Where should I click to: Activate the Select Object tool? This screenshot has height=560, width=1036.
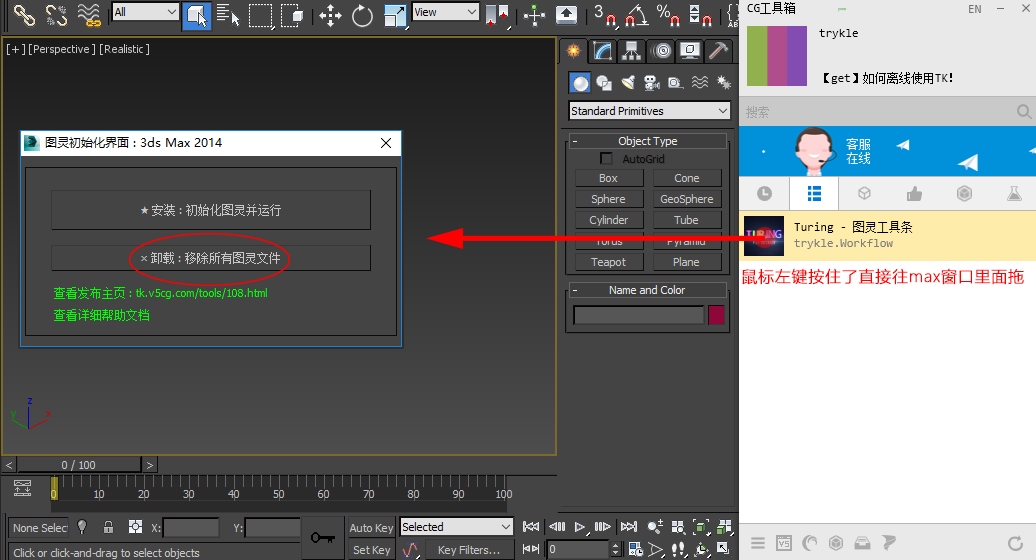tap(196, 15)
